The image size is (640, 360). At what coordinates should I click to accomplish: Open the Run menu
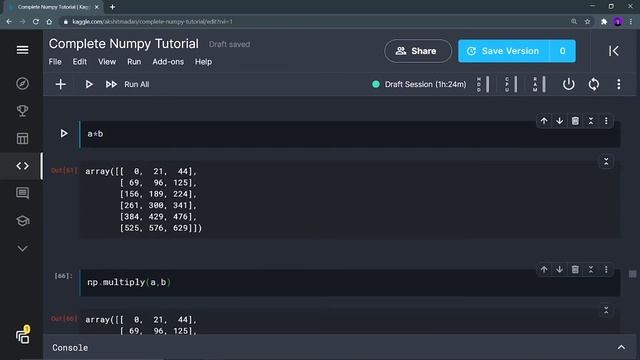[134, 62]
